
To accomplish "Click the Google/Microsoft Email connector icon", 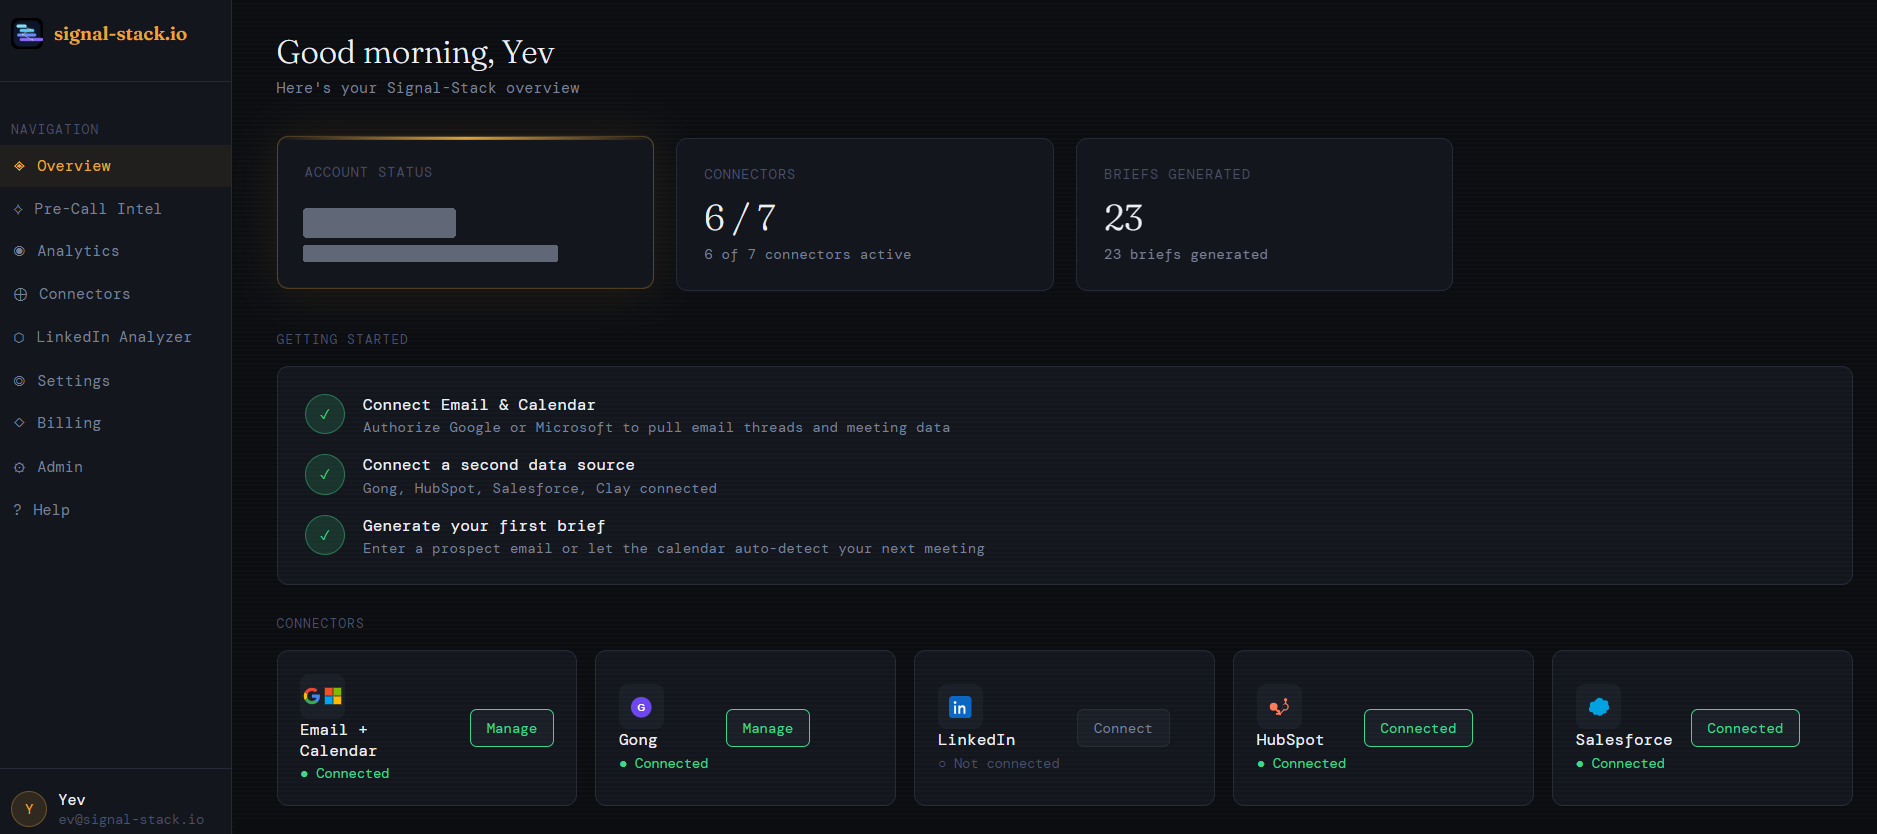I will 322,696.
